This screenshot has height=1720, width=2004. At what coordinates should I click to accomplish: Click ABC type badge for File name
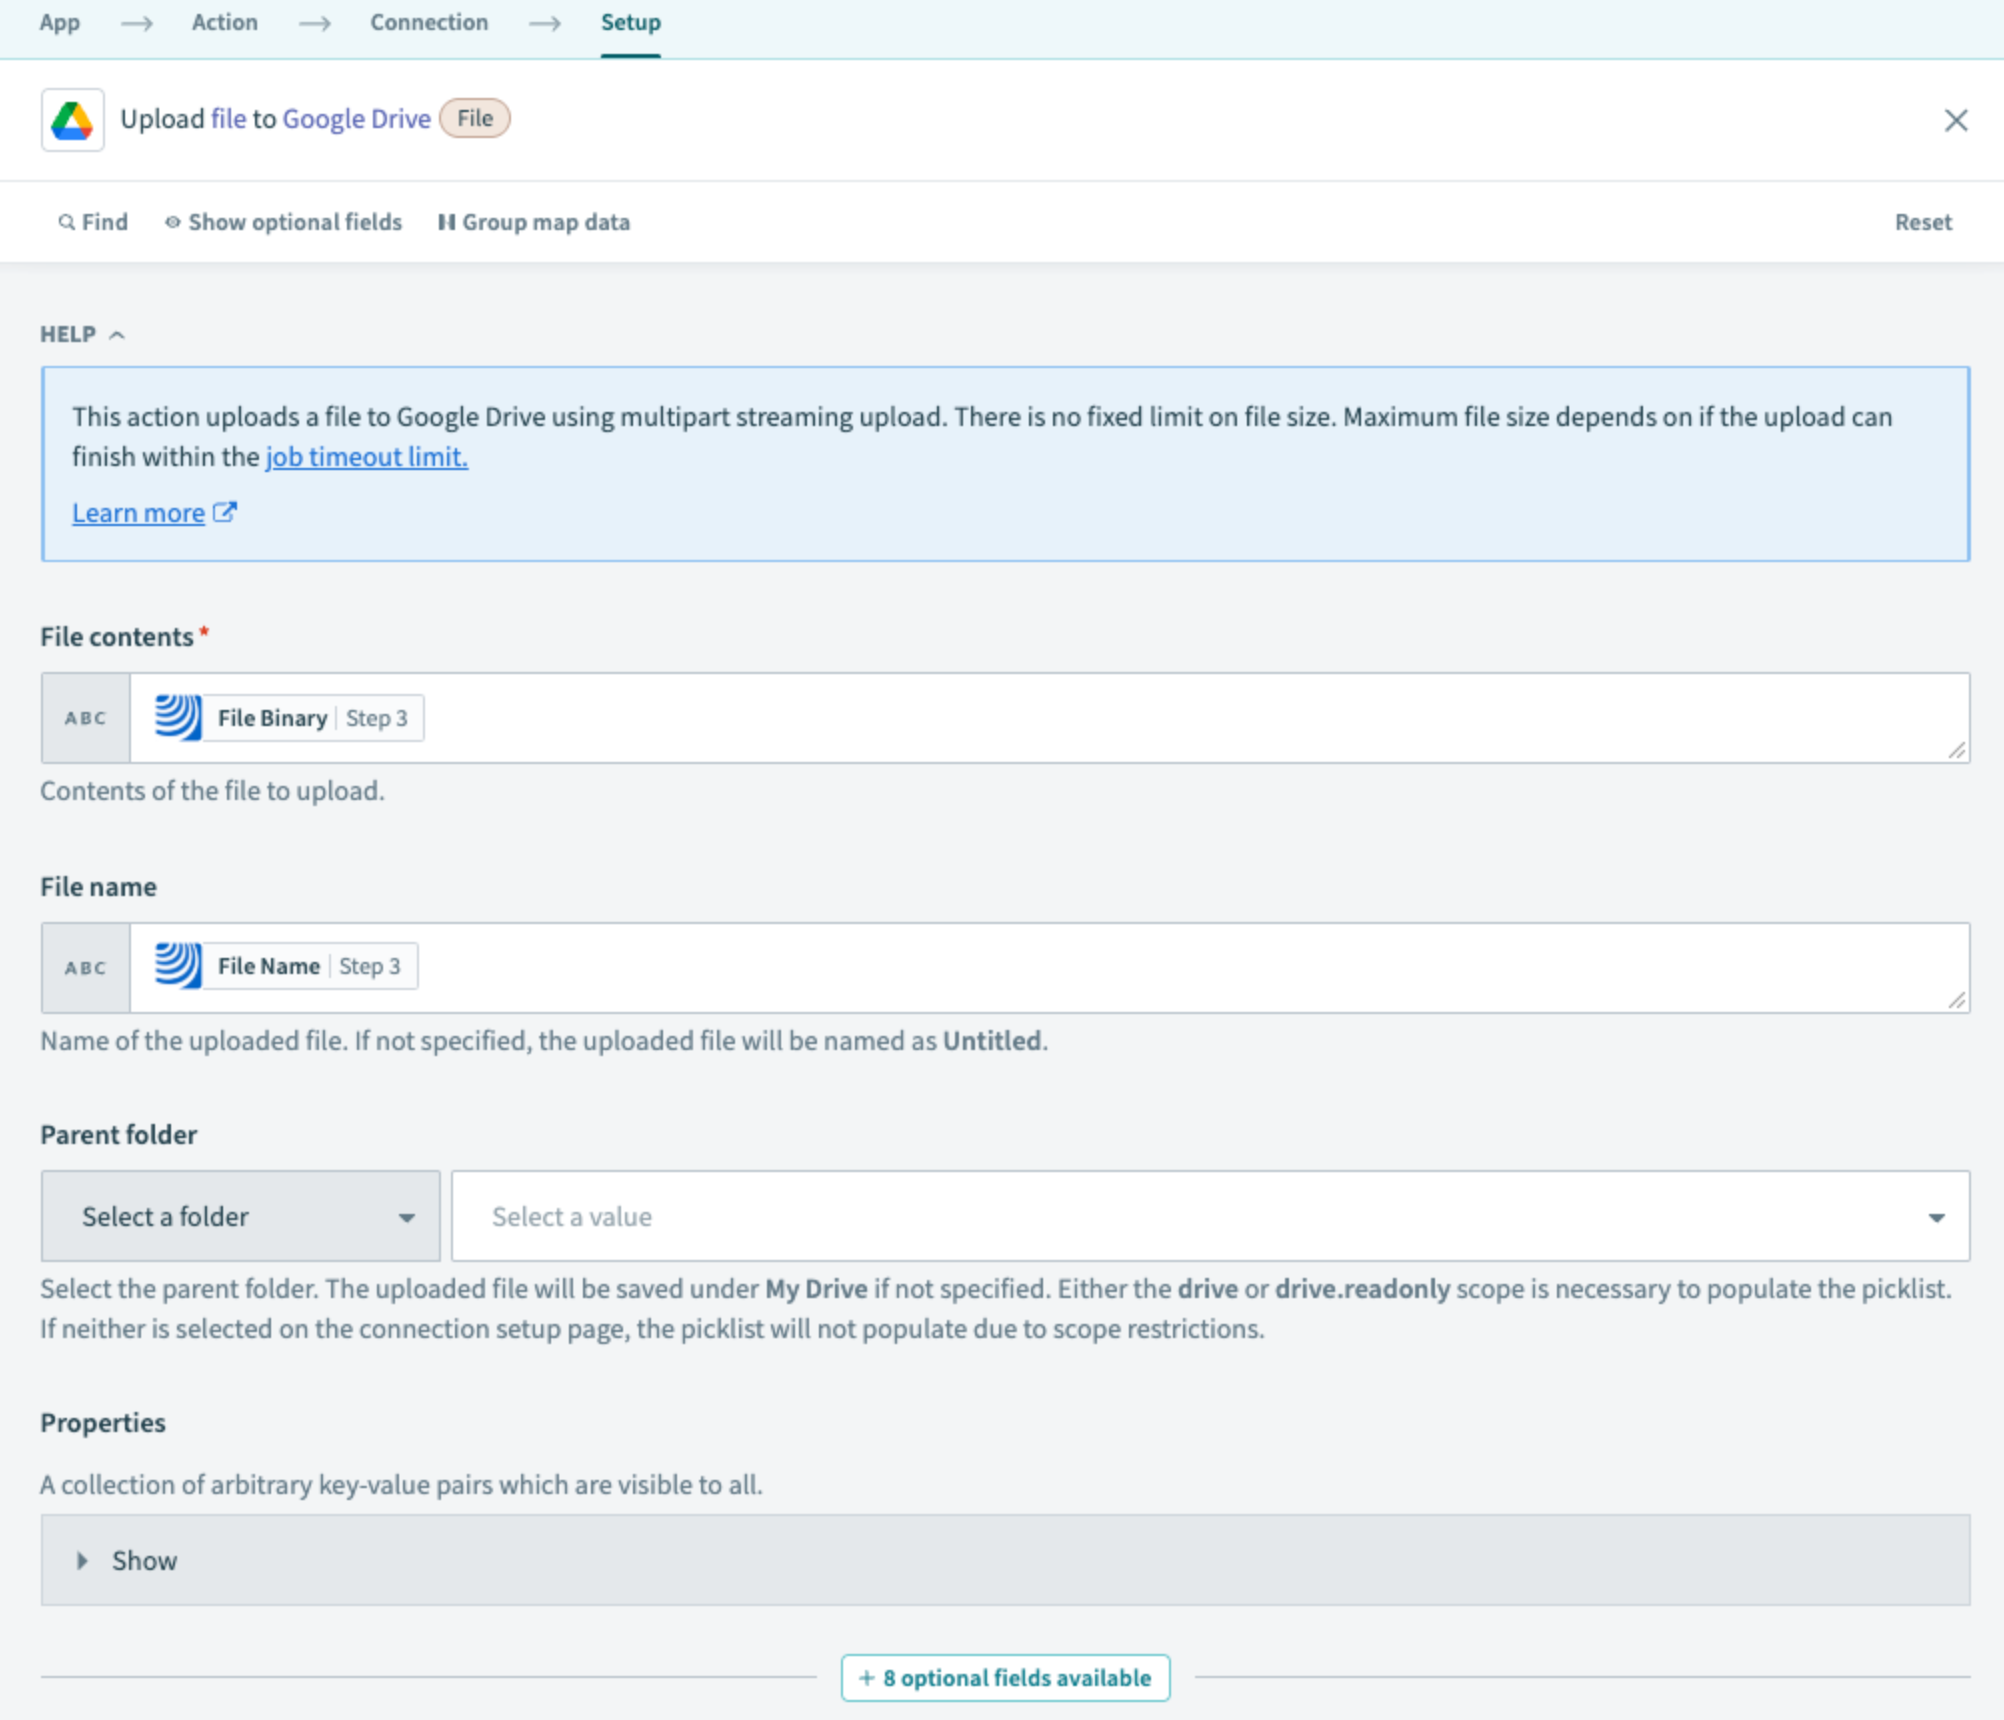click(x=86, y=968)
